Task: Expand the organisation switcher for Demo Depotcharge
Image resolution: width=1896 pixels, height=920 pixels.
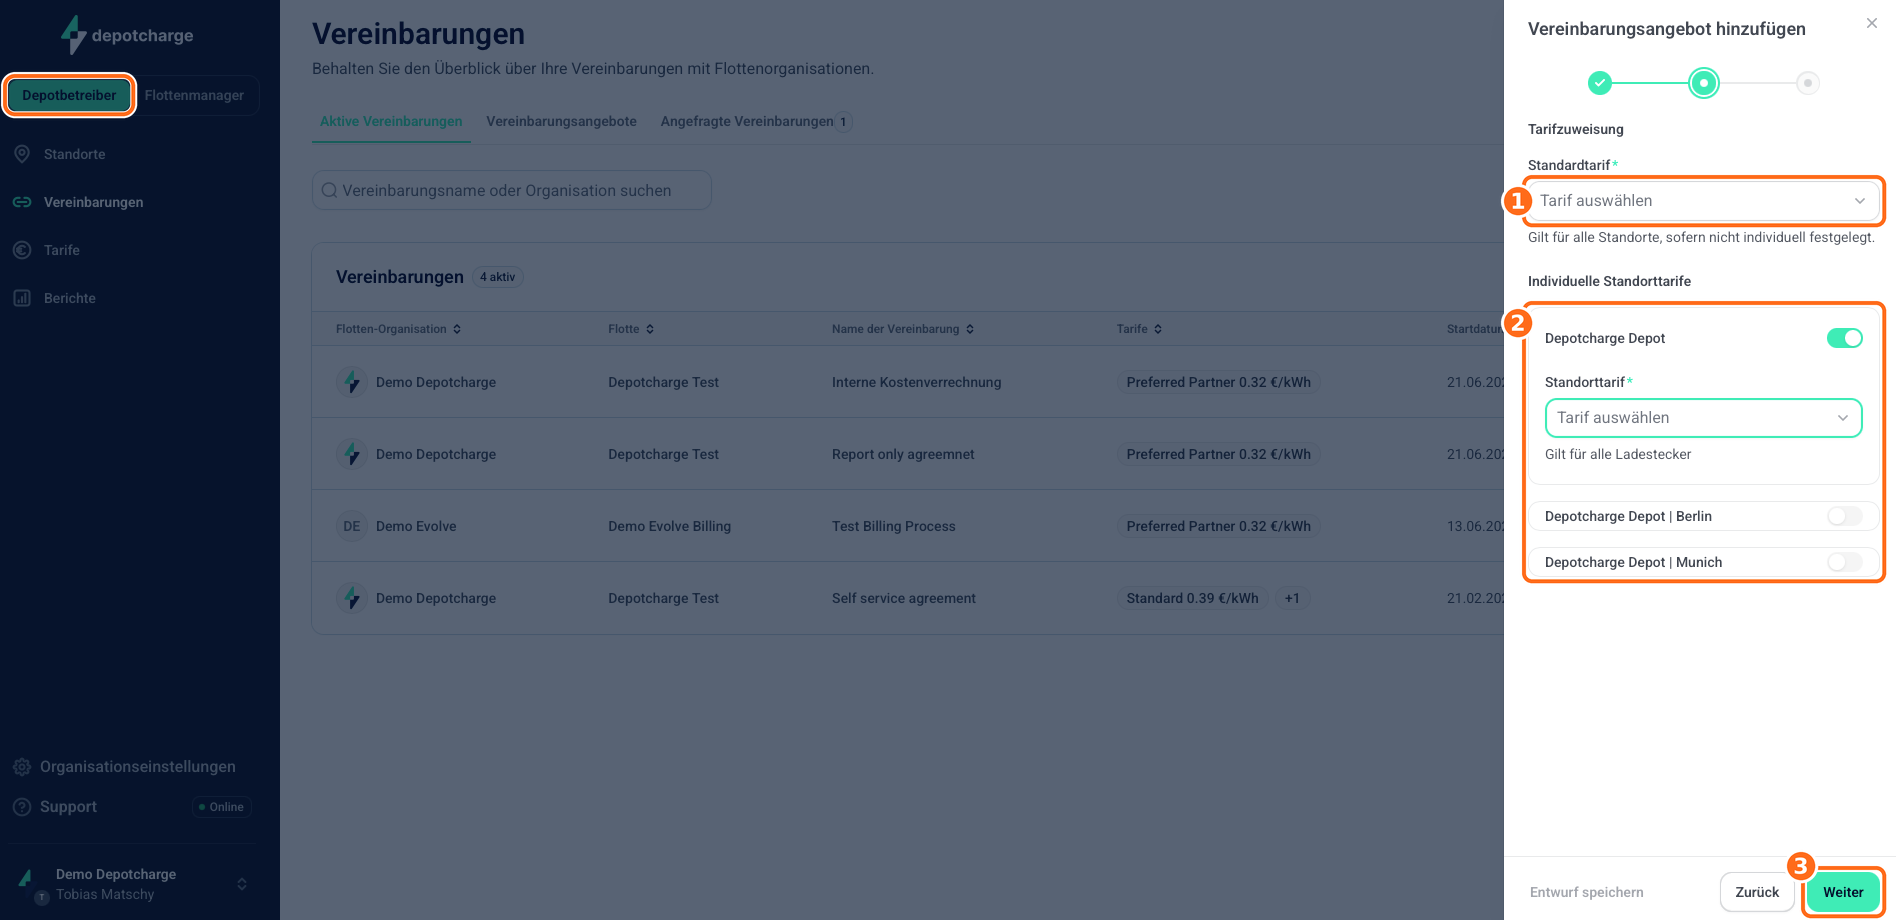Action: pos(241,884)
